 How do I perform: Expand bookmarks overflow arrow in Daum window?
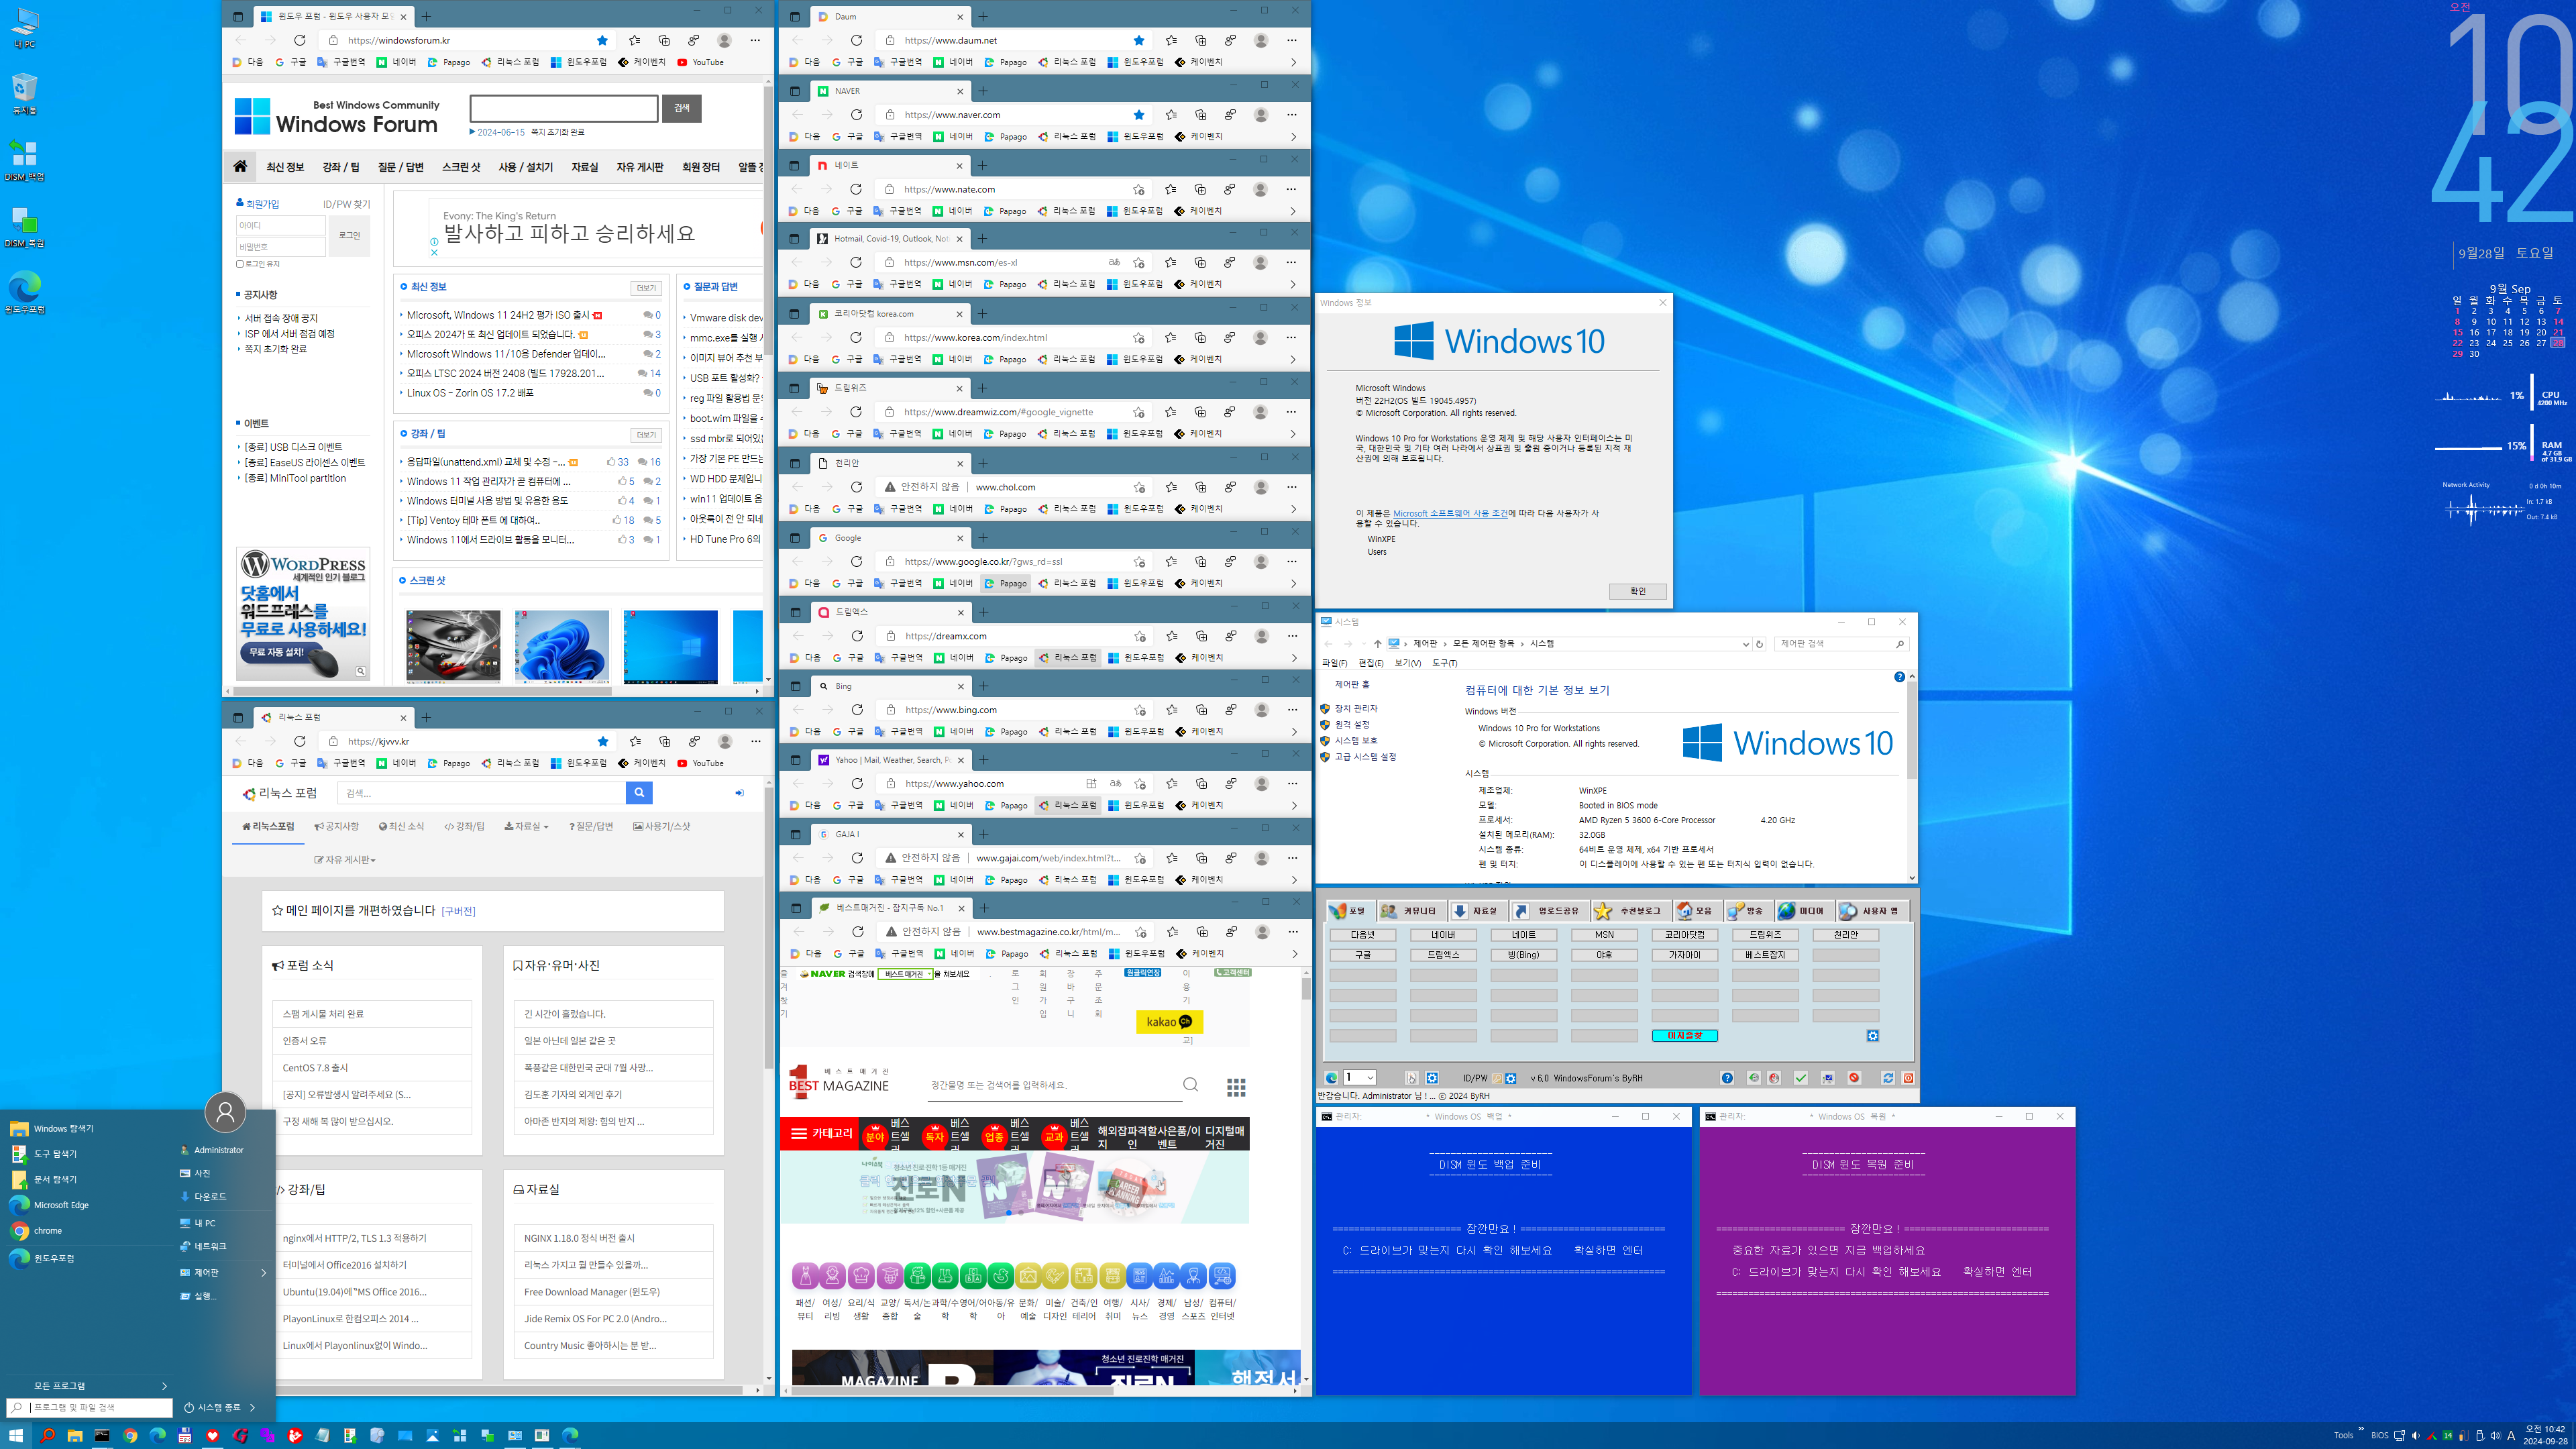[1293, 62]
